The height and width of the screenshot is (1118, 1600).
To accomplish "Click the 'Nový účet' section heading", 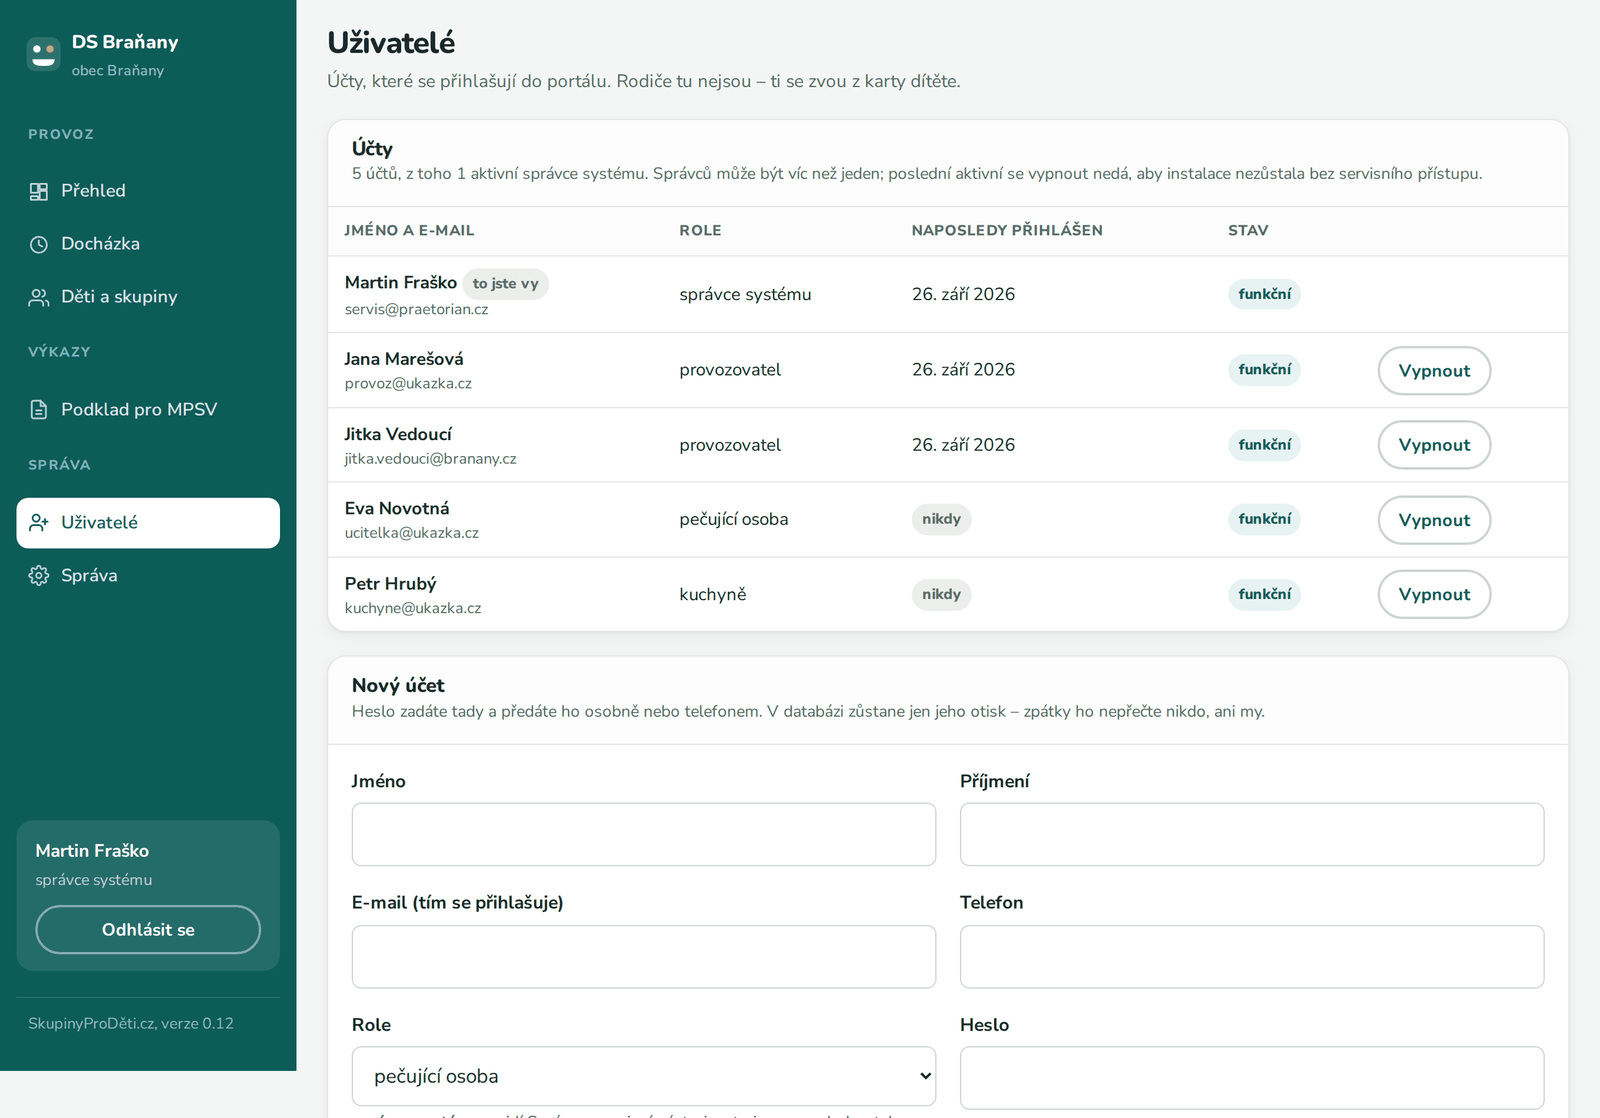I will (398, 685).
